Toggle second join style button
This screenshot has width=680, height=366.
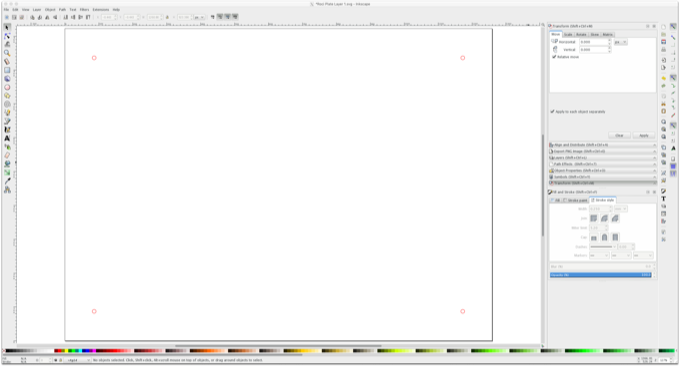(x=604, y=219)
